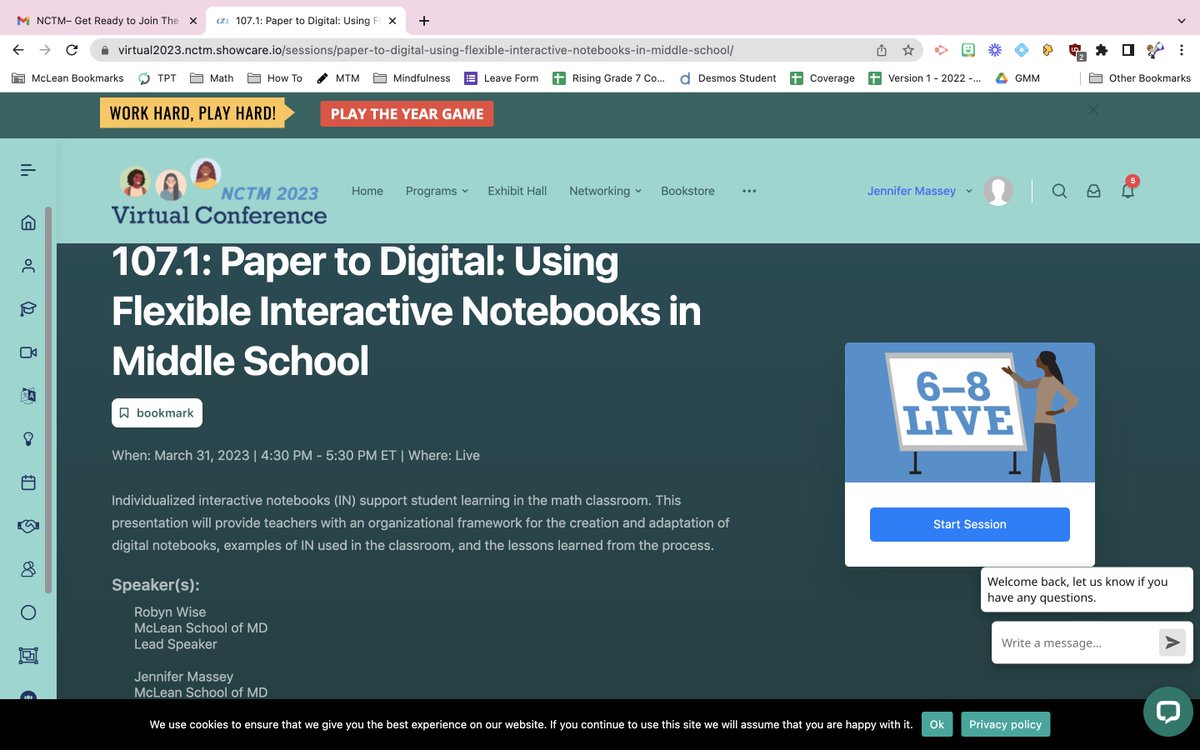
Task: Go to Home in conference navigation
Action: (367, 191)
